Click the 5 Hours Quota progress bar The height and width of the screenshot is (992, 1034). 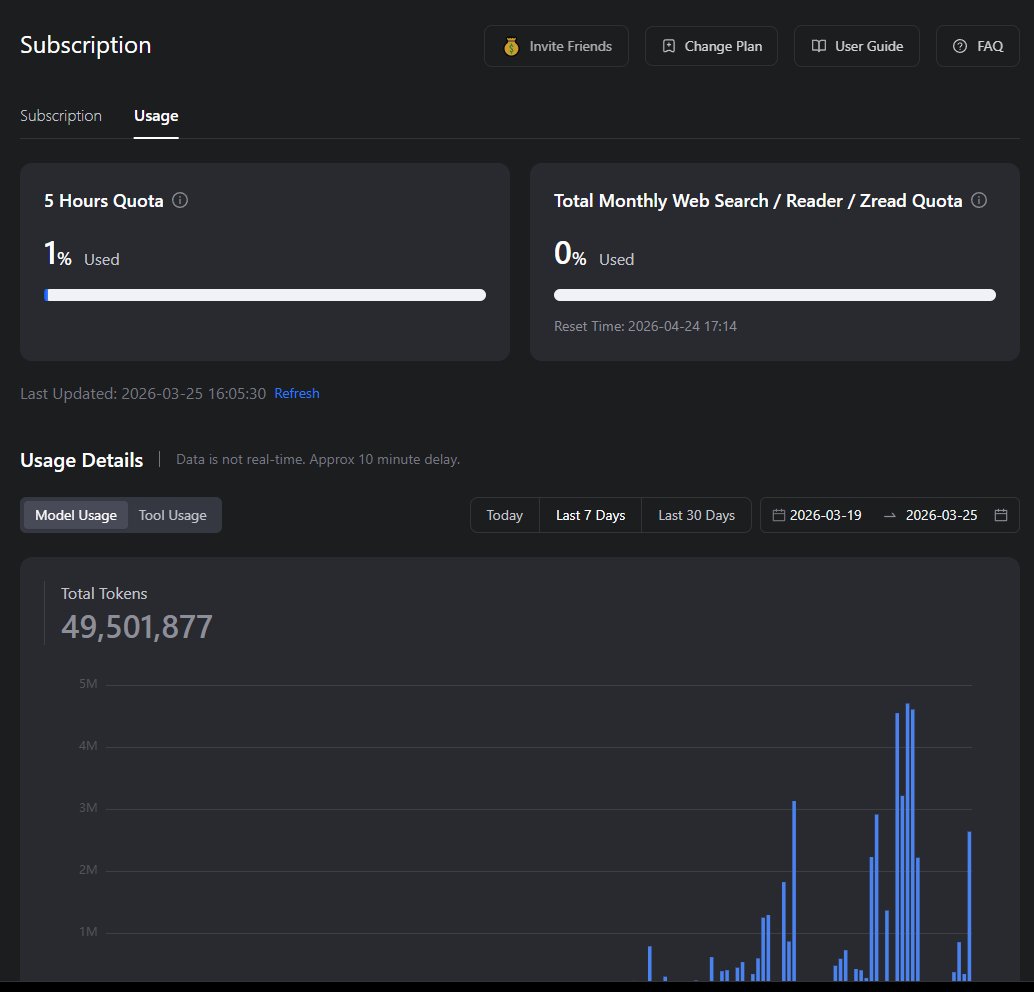tap(265, 295)
